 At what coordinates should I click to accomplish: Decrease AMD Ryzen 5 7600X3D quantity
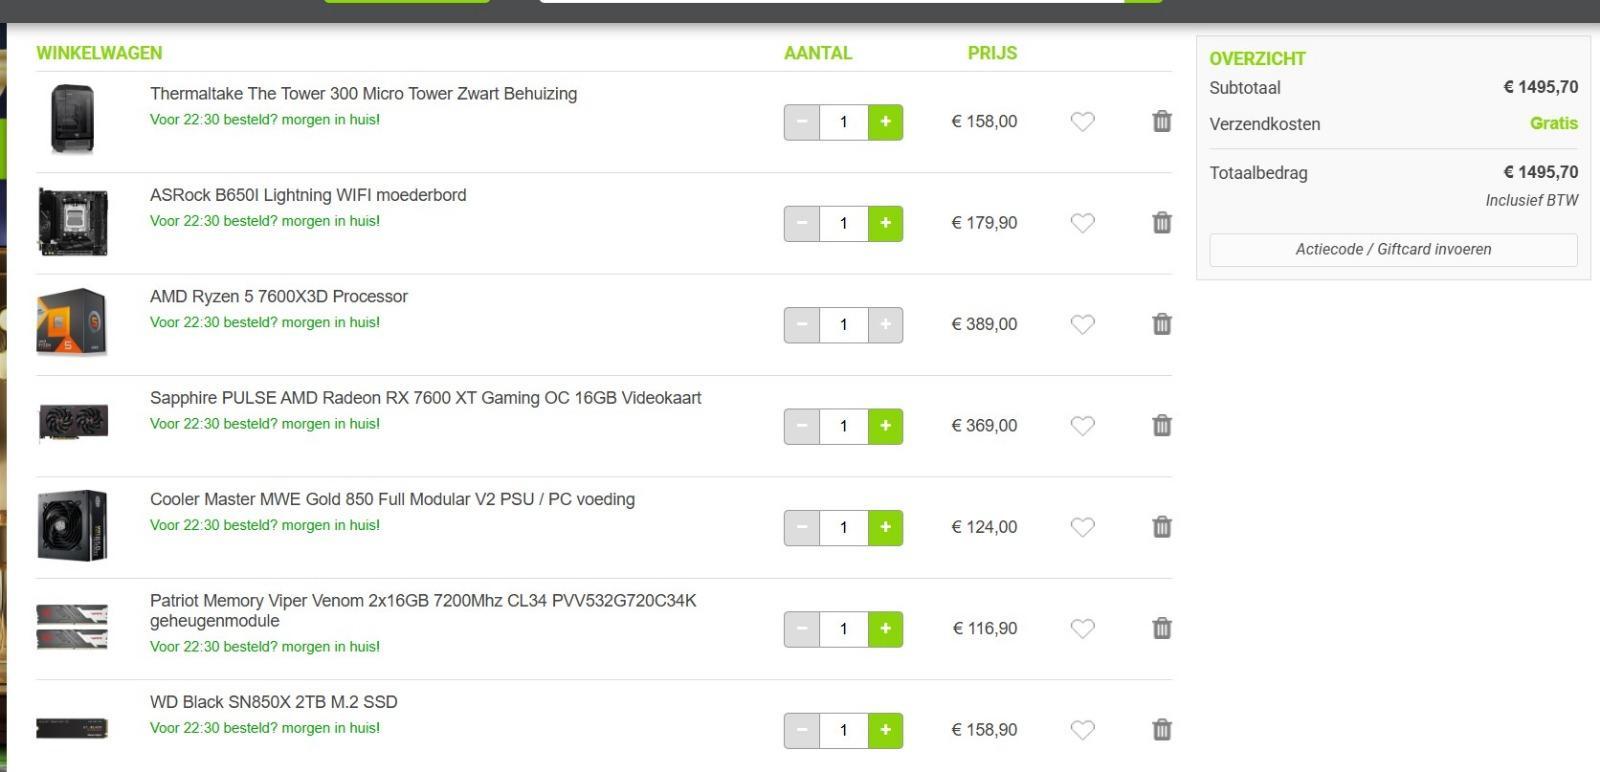pos(802,325)
